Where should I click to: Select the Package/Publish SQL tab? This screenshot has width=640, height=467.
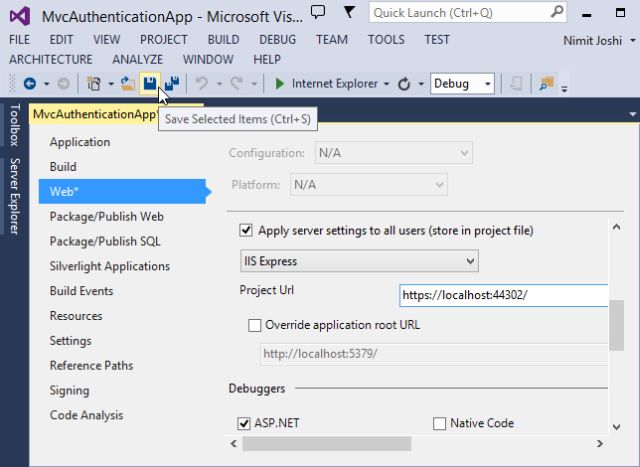(105, 241)
